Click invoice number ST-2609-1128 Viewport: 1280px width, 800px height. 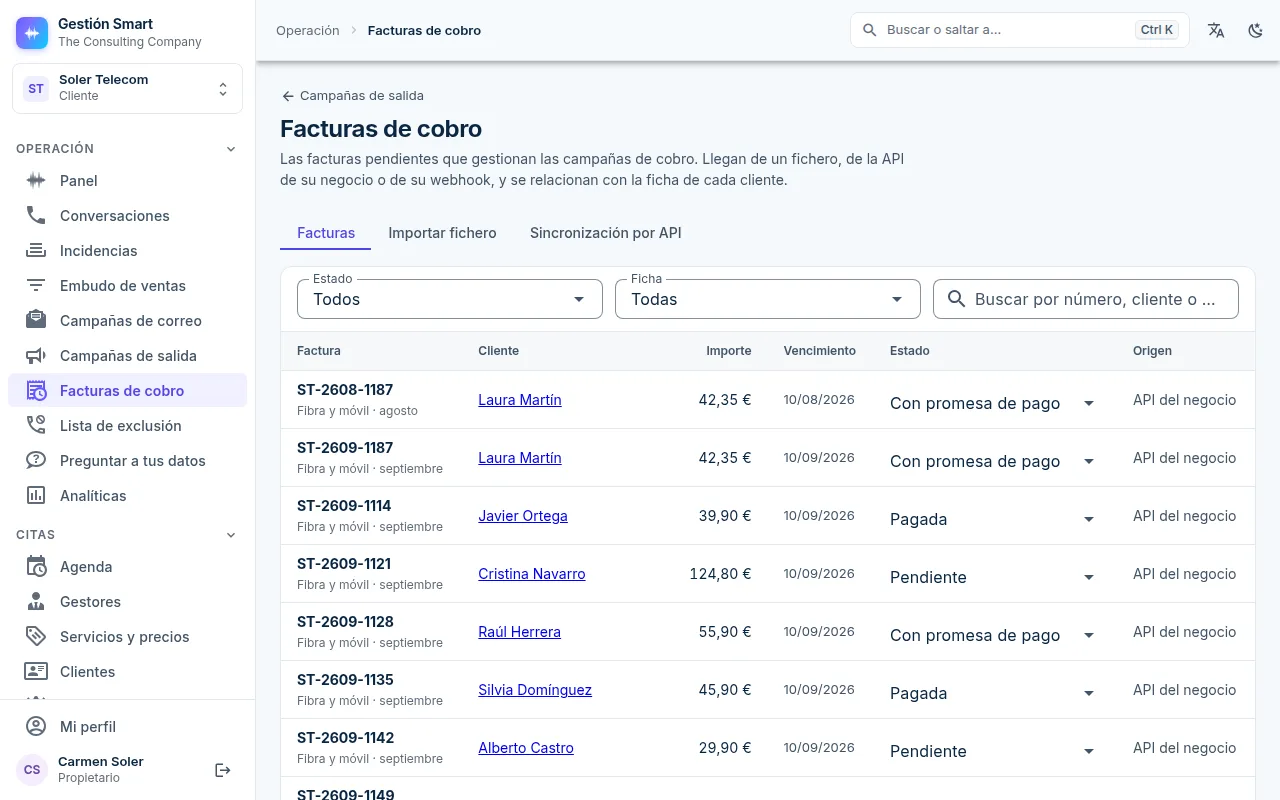345,622
